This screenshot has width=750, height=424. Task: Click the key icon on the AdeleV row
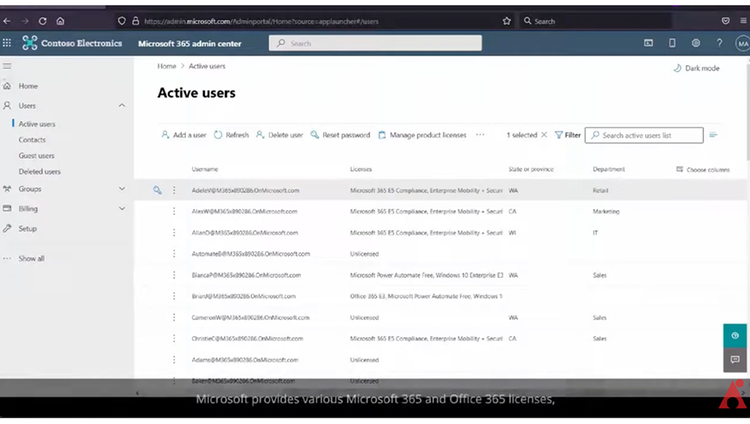tap(157, 190)
